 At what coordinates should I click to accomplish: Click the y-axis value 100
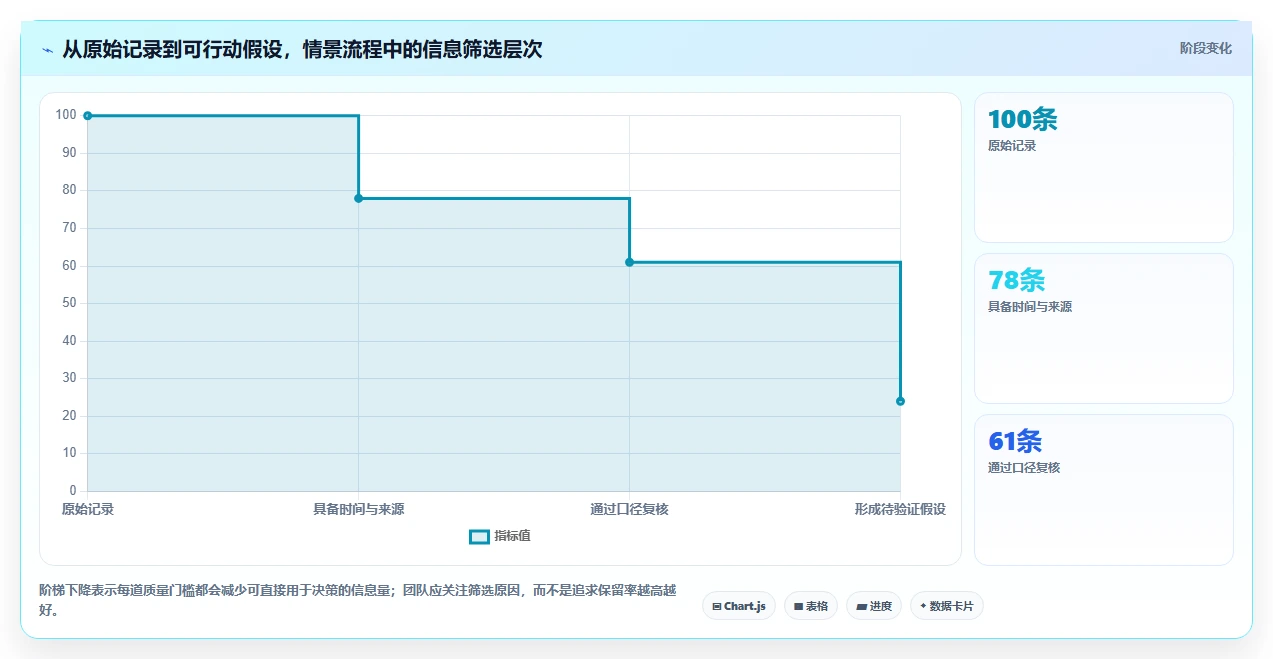(x=66, y=115)
